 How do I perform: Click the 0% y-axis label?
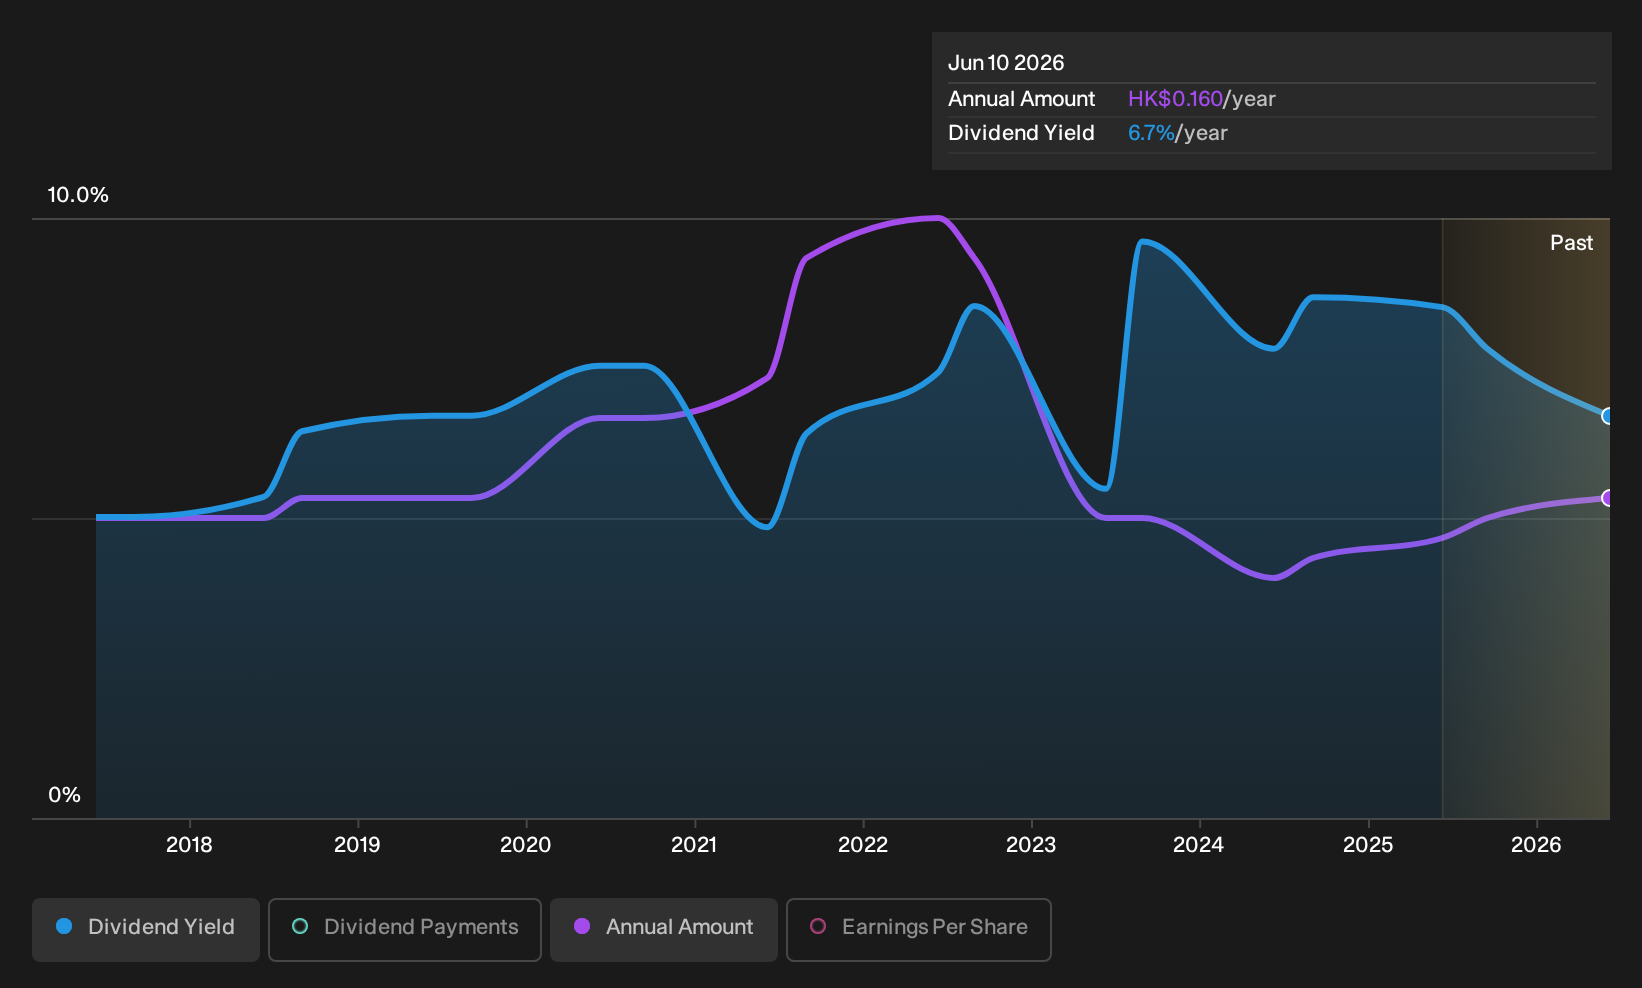[64, 795]
